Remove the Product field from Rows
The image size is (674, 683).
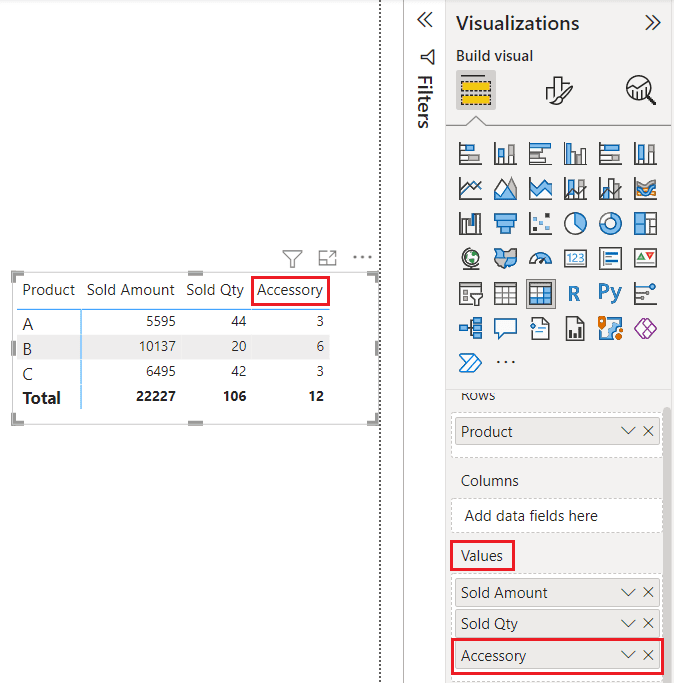[x=648, y=431]
